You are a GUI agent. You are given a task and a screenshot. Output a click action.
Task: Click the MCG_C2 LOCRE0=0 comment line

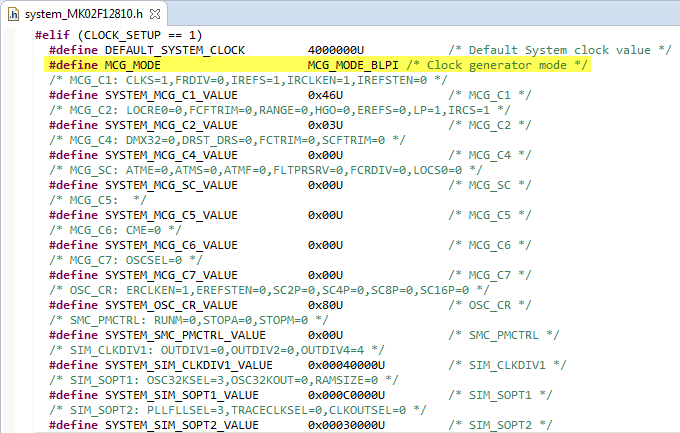(280, 110)
